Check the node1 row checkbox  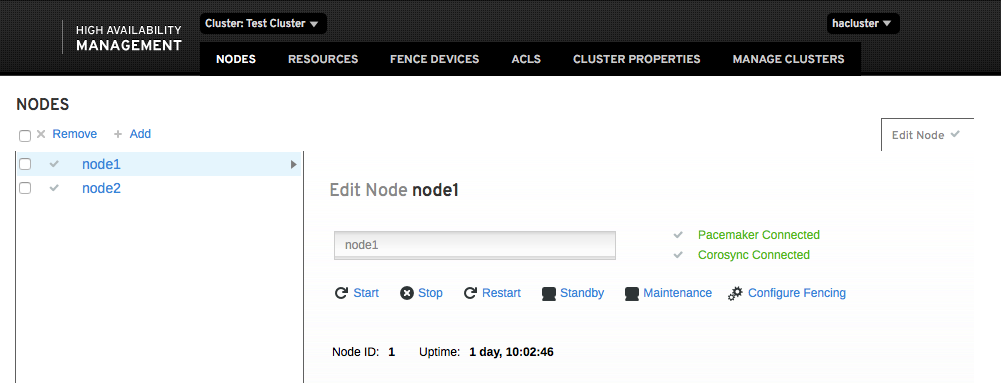tap(25, 164)
